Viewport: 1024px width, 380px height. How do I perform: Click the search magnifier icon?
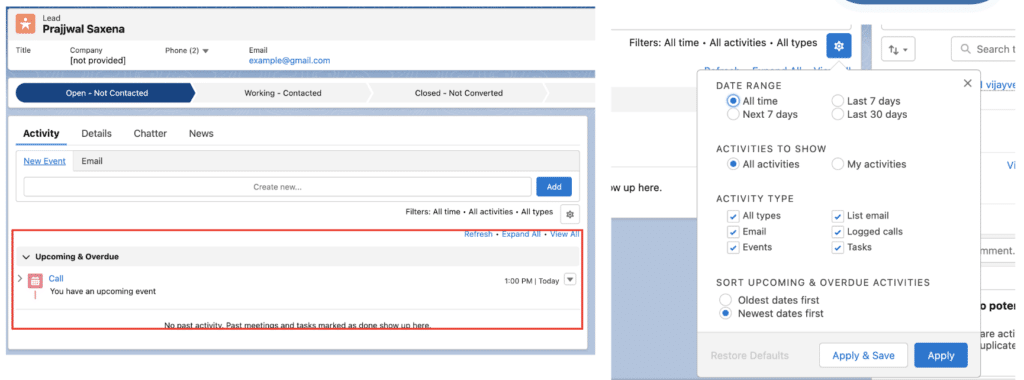click(965, 49)
